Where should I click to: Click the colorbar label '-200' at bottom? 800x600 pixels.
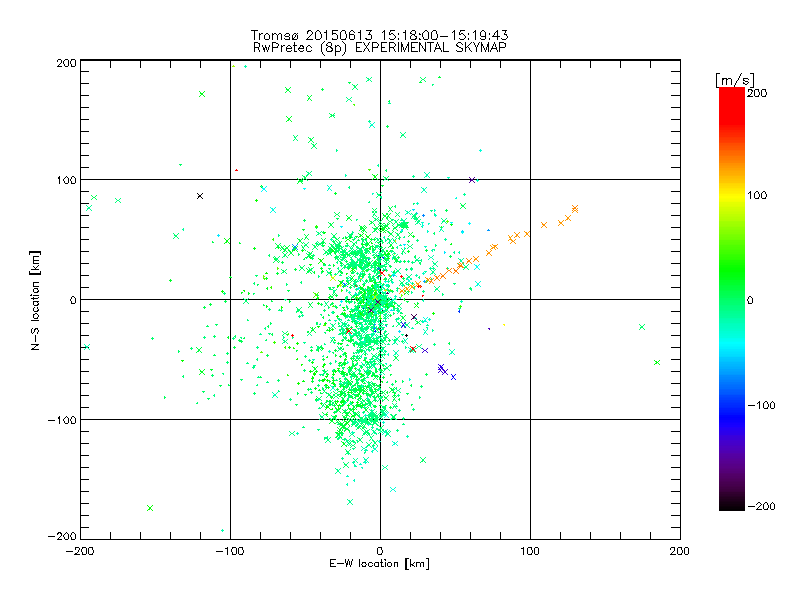(x=761, y=506)
